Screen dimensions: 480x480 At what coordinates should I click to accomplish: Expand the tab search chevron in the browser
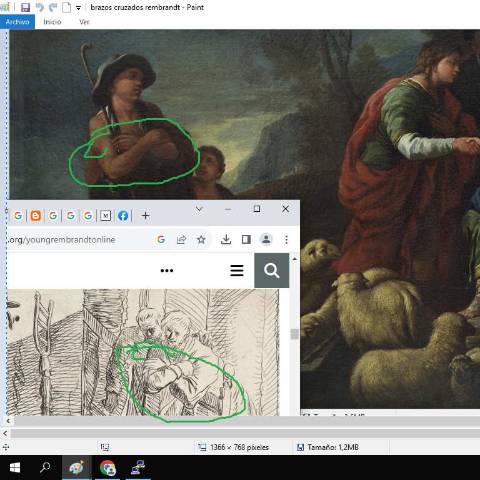[199, 209]
